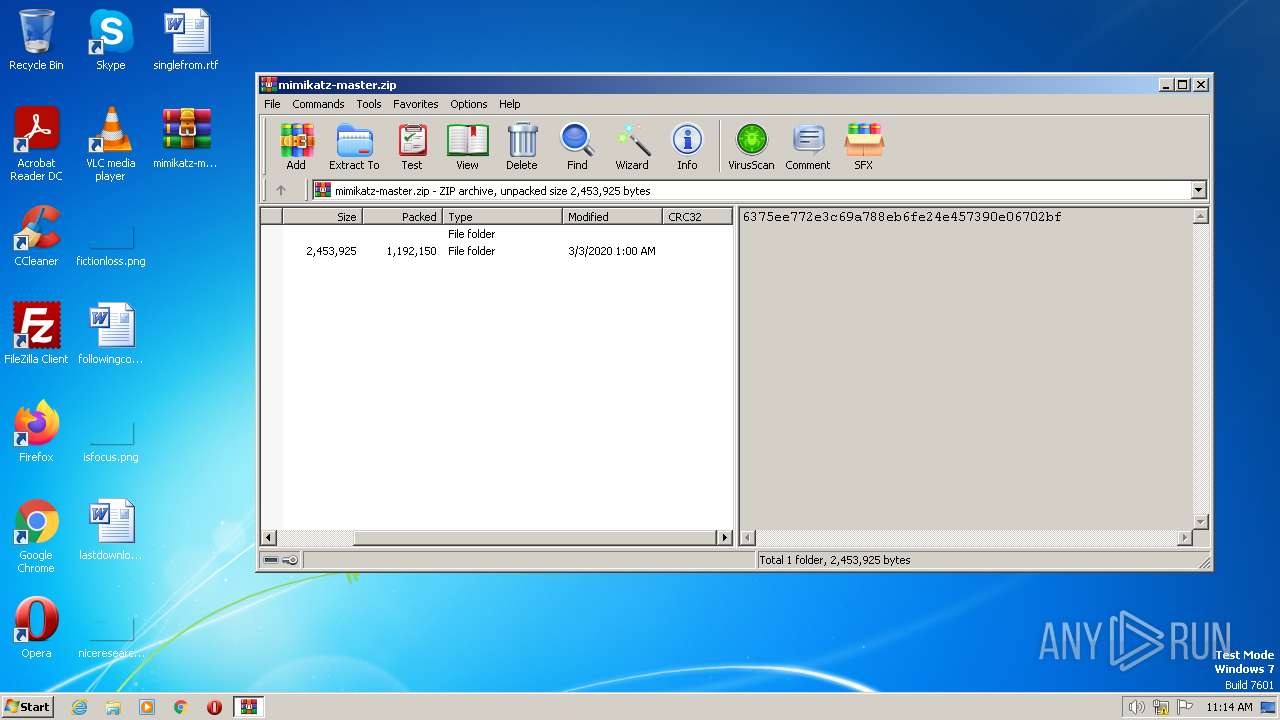Create SFX self-extracting archive

pos(863,147)
